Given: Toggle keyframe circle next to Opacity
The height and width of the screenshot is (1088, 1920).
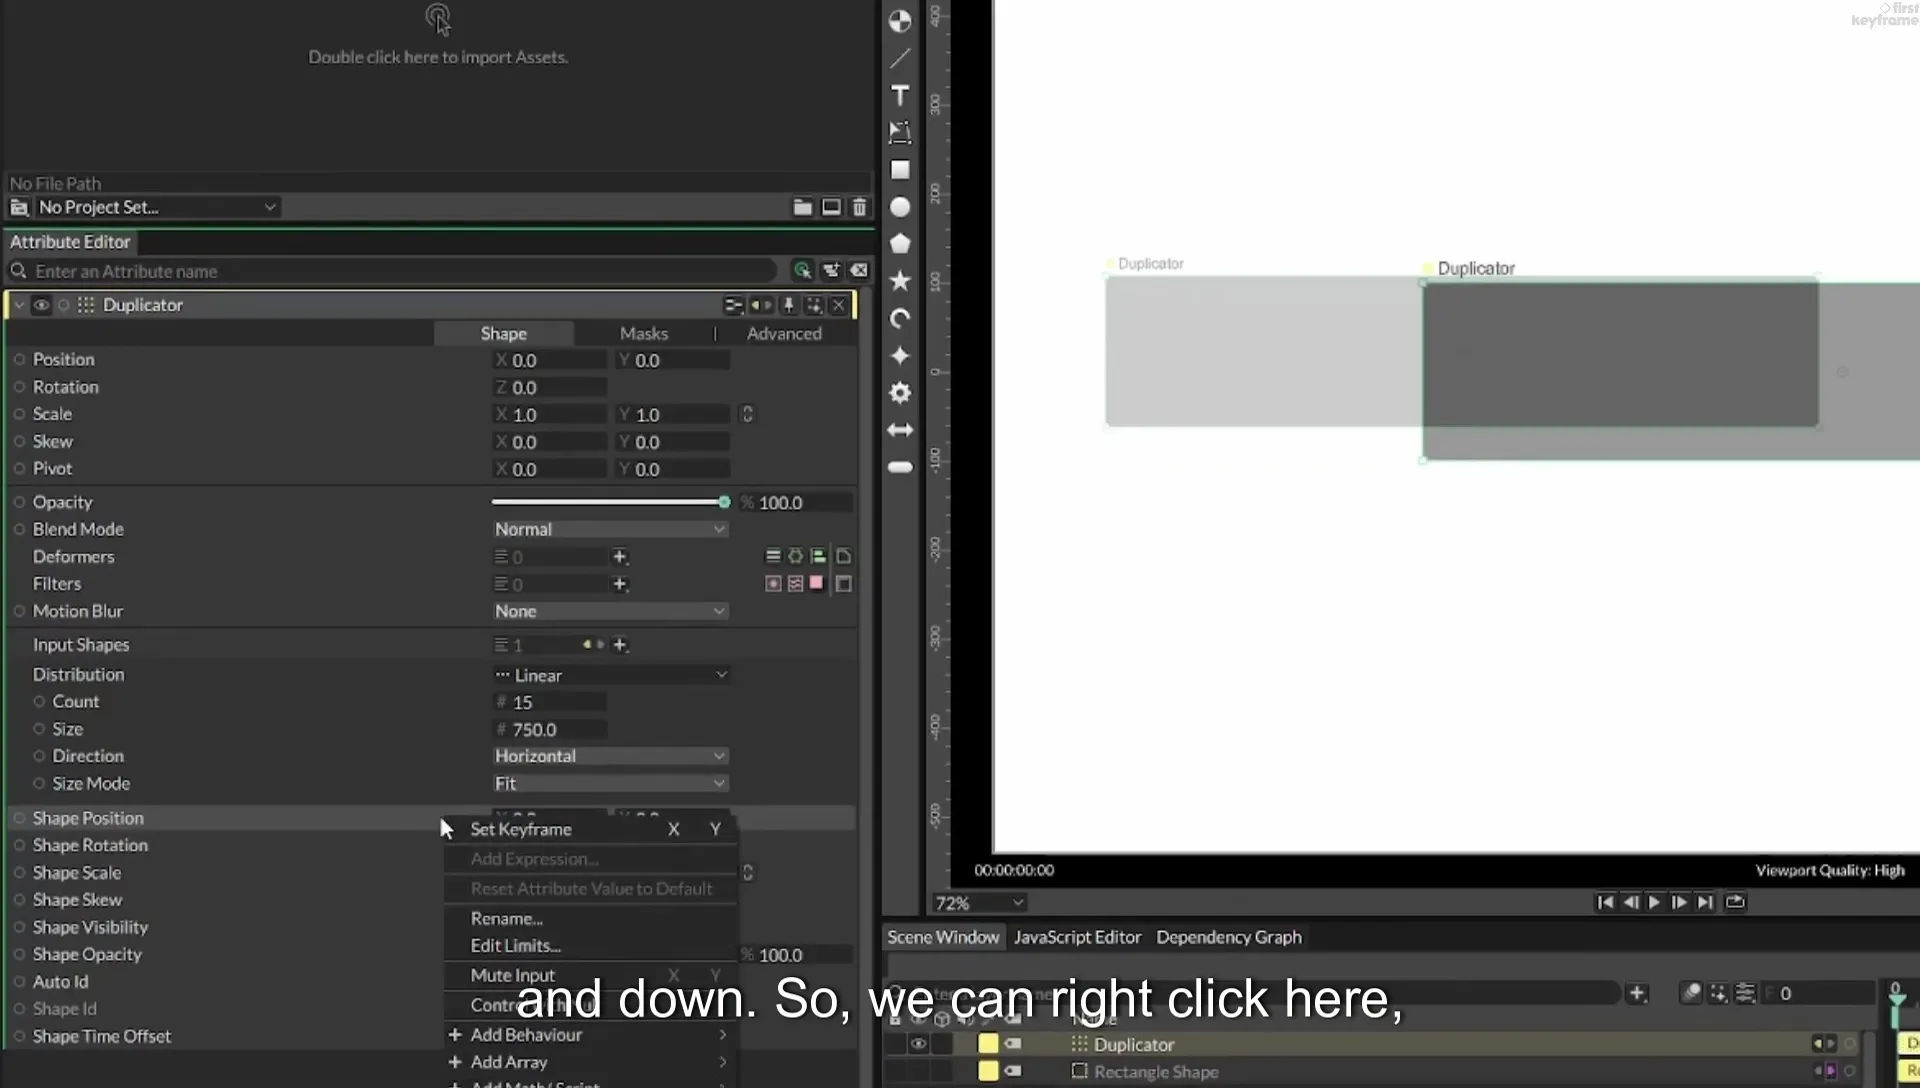Looking at the screenshot, I should 19,502.
